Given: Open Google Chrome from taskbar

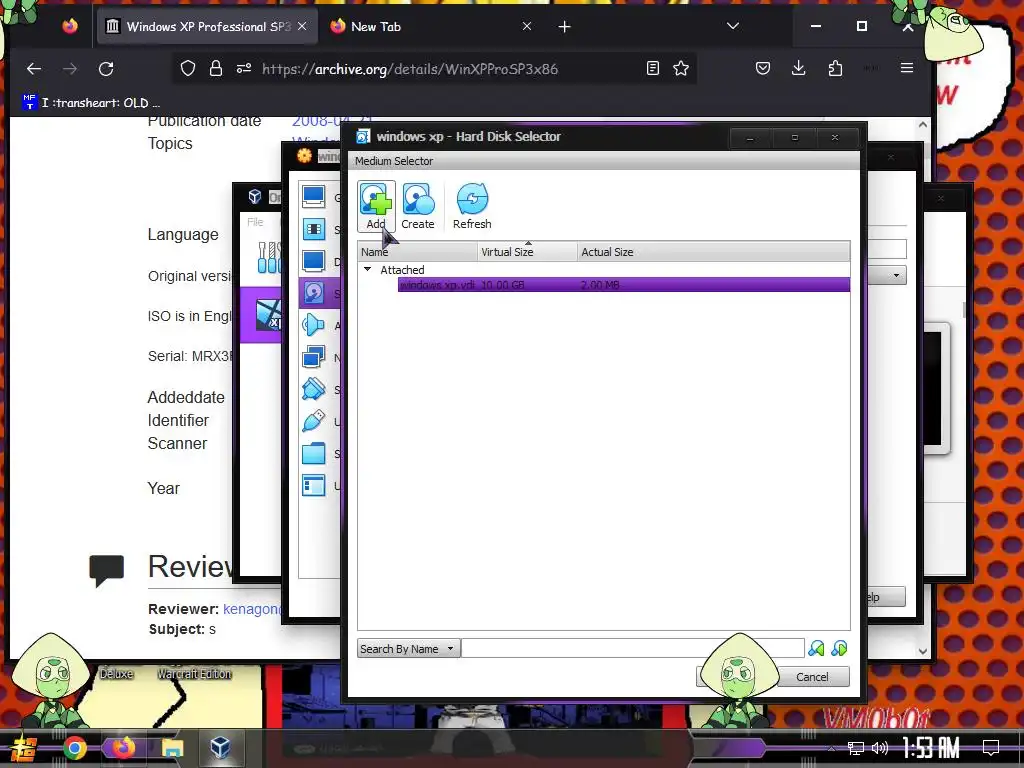Looking at the screenshot, I should point(74,748).
